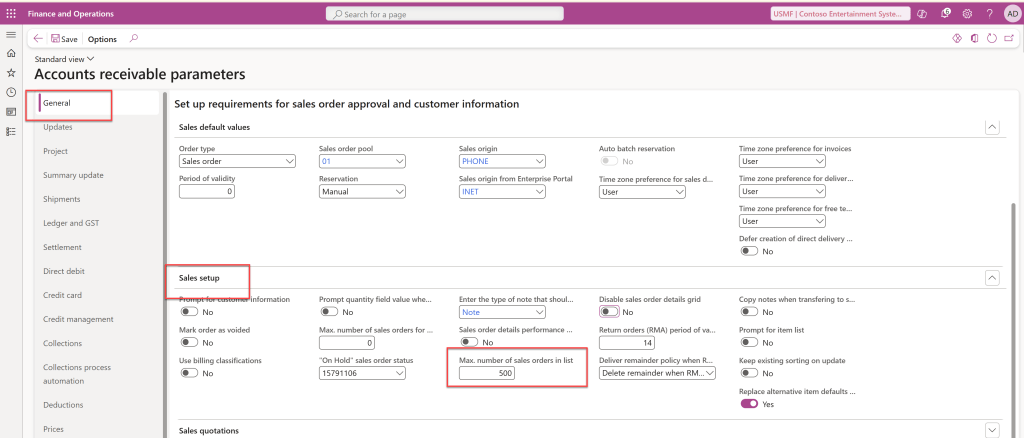1024x438 pixels.
Task: Click the Save button
Action: coord(64,39)
